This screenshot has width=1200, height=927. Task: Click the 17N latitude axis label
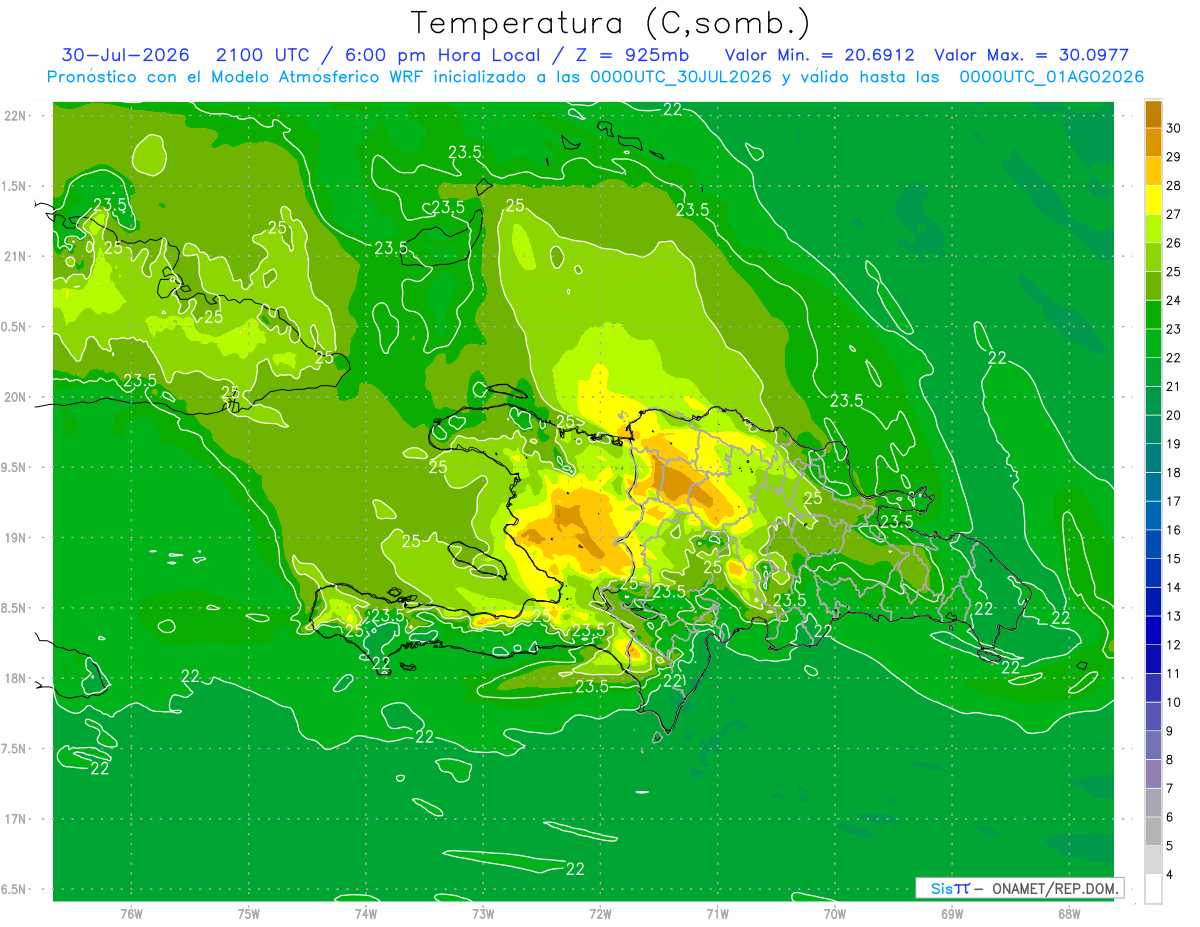pos(16,819)
